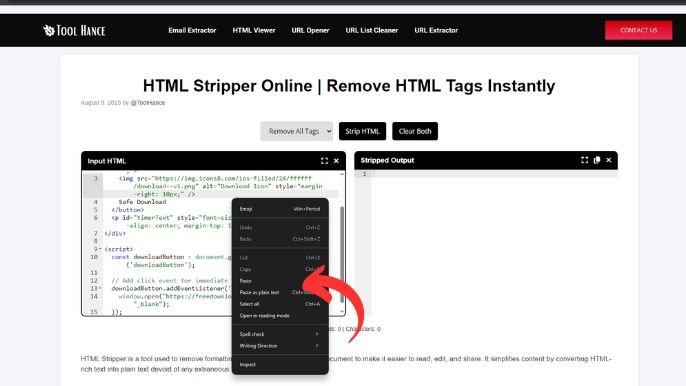Copy the Stripped Output contents
Screen dimensions: 686x386
pyautogui.click(x=597, y=160)
